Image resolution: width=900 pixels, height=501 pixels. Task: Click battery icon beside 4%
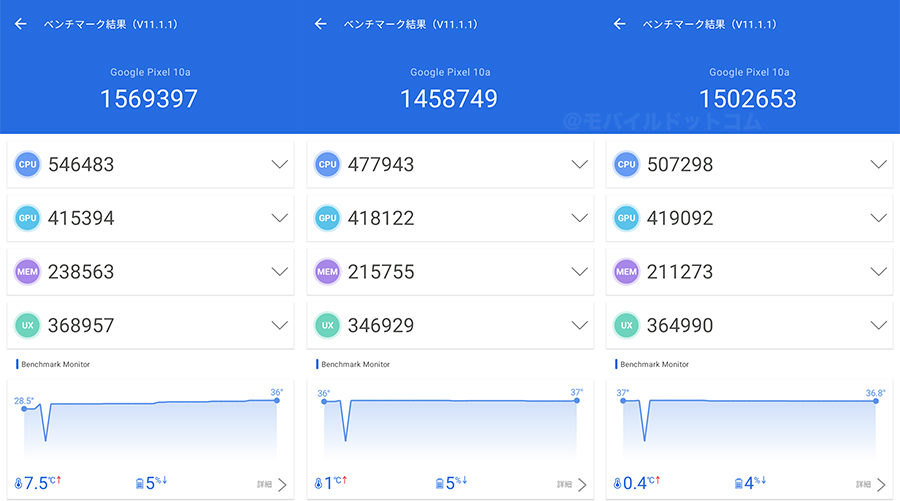[739, 484]
